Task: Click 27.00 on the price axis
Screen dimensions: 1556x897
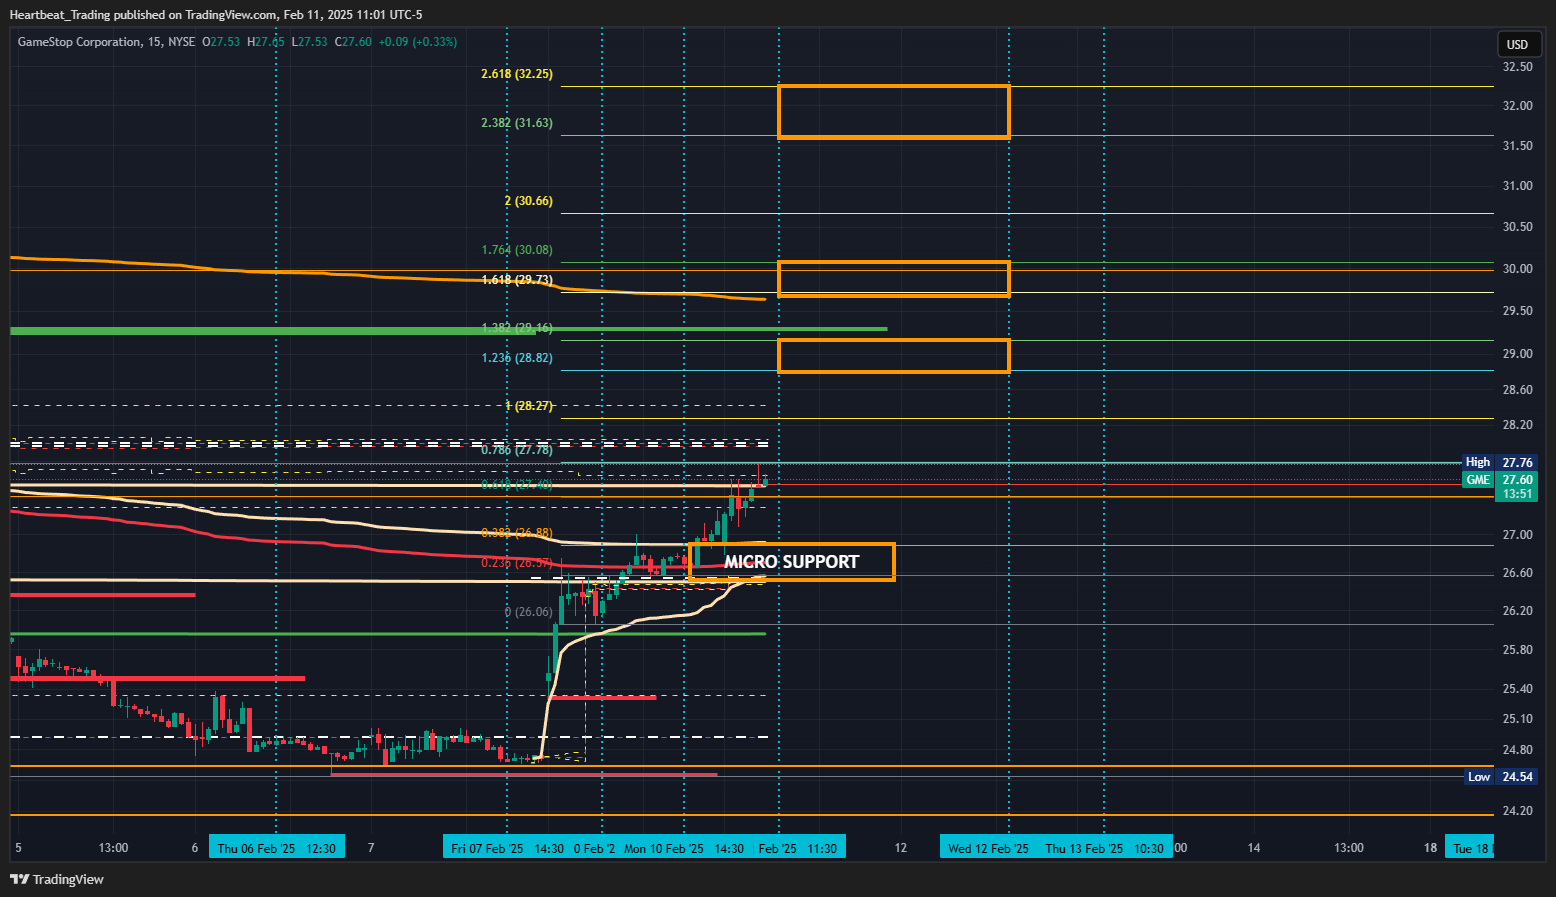Action: pos(1517,535)
